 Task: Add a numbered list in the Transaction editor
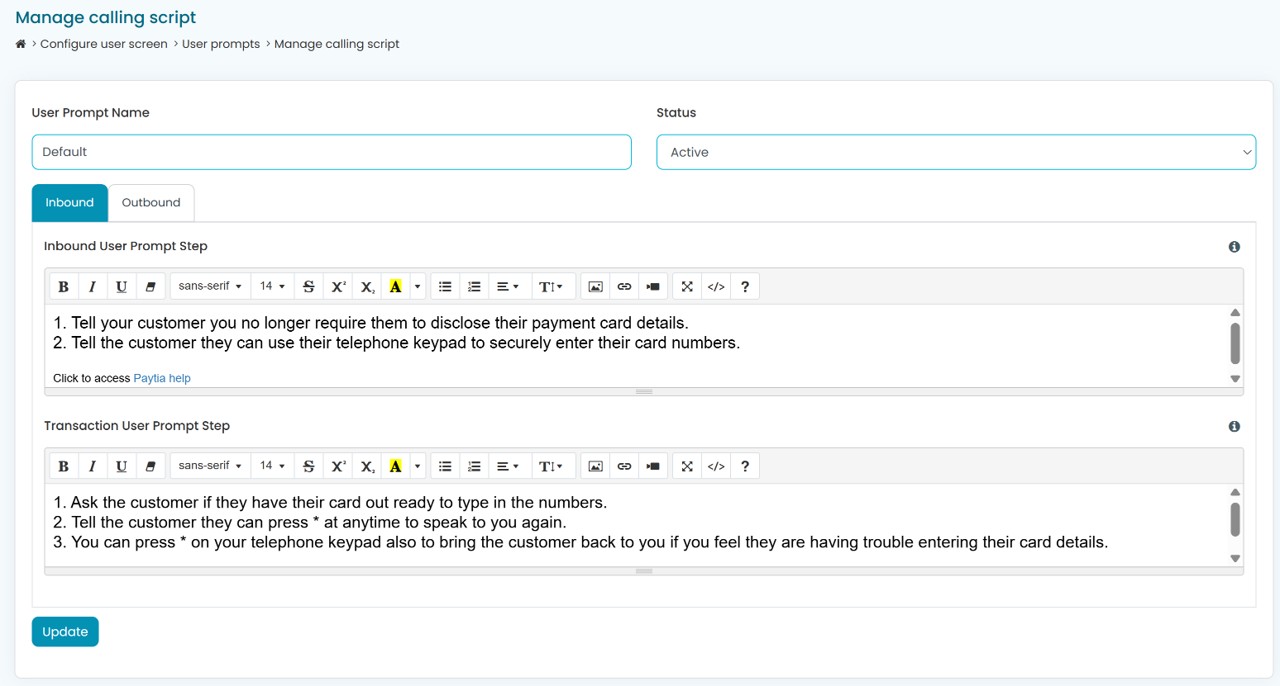474,466
